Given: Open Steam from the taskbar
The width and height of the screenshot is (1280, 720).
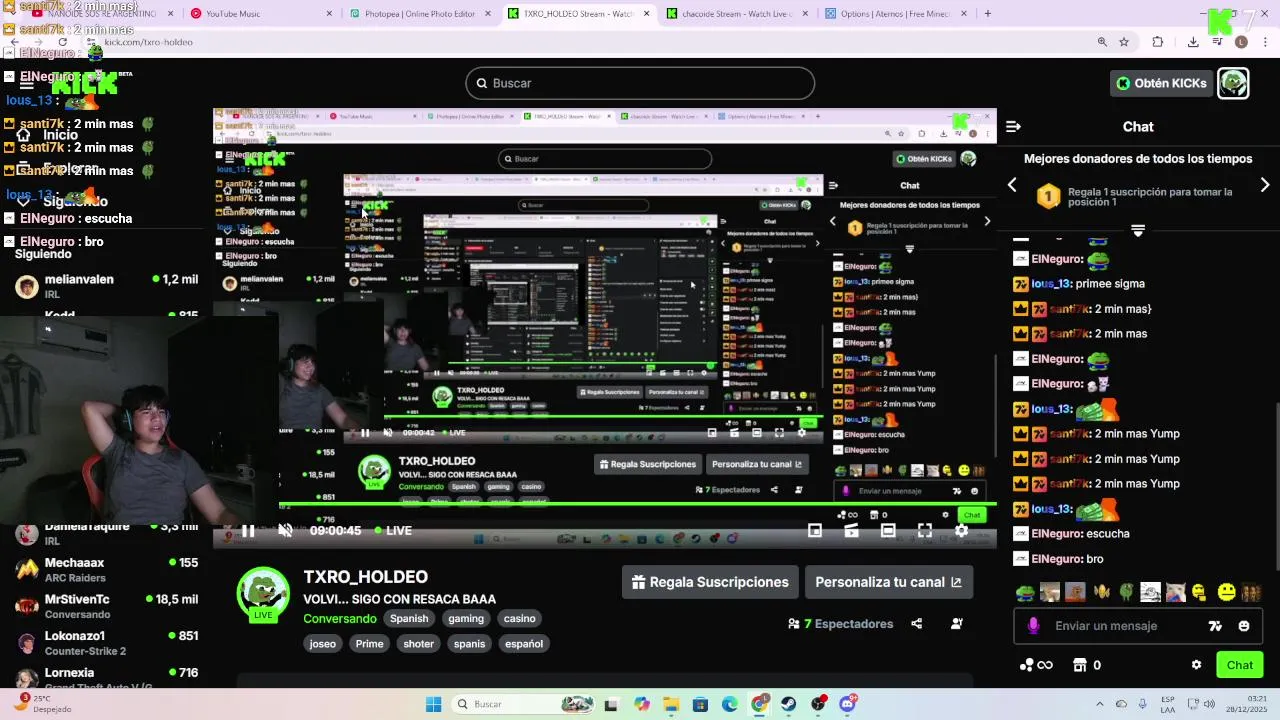Looking at the screenshot, I should 789,704.
